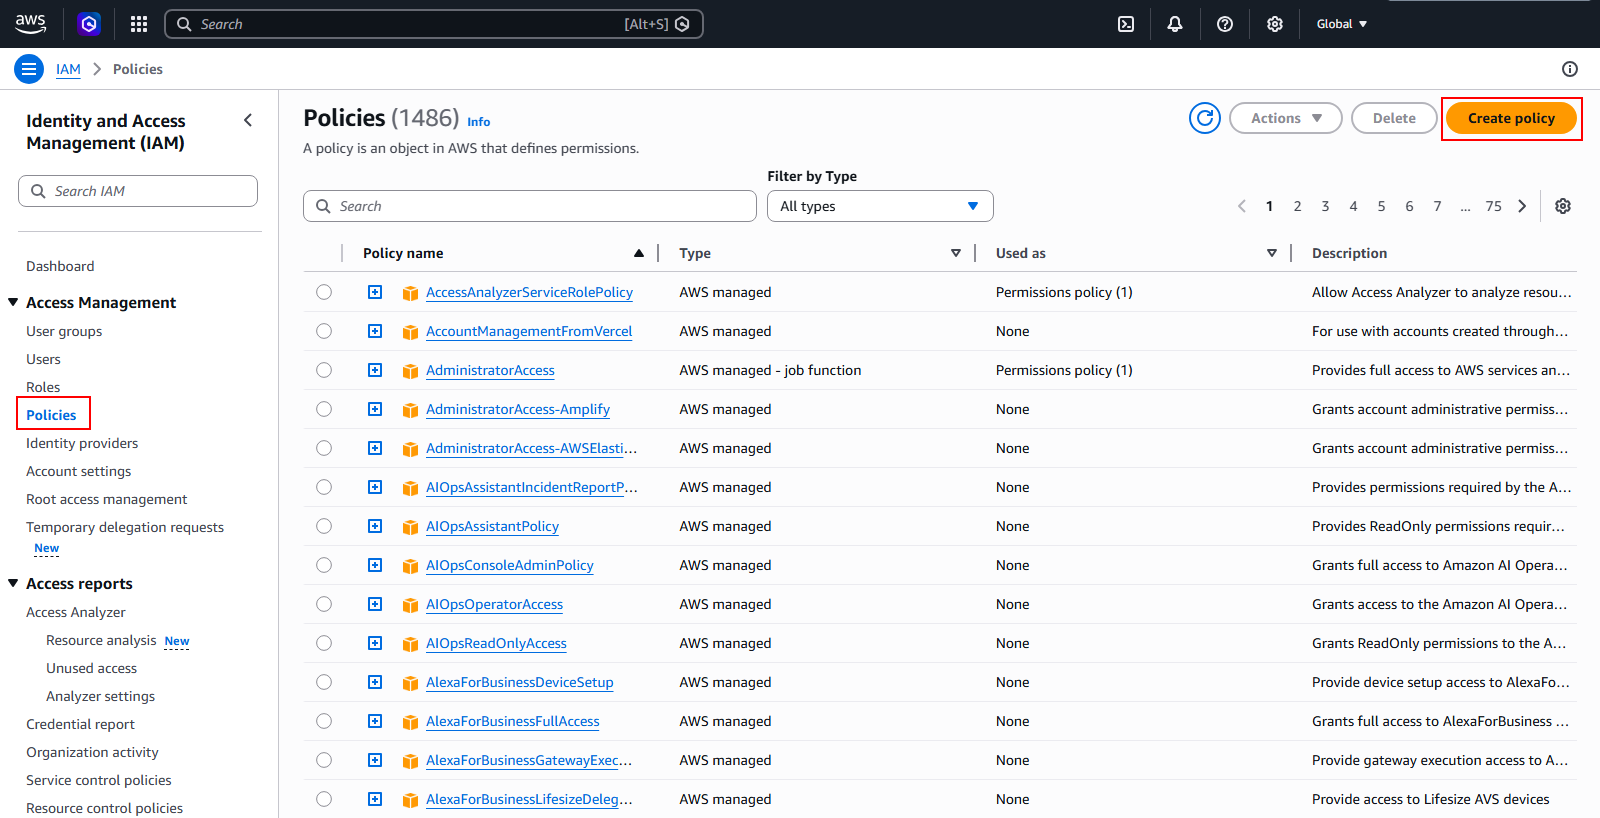Go to page 5 of policies
1600x818 pixels.
point(1381,206)
